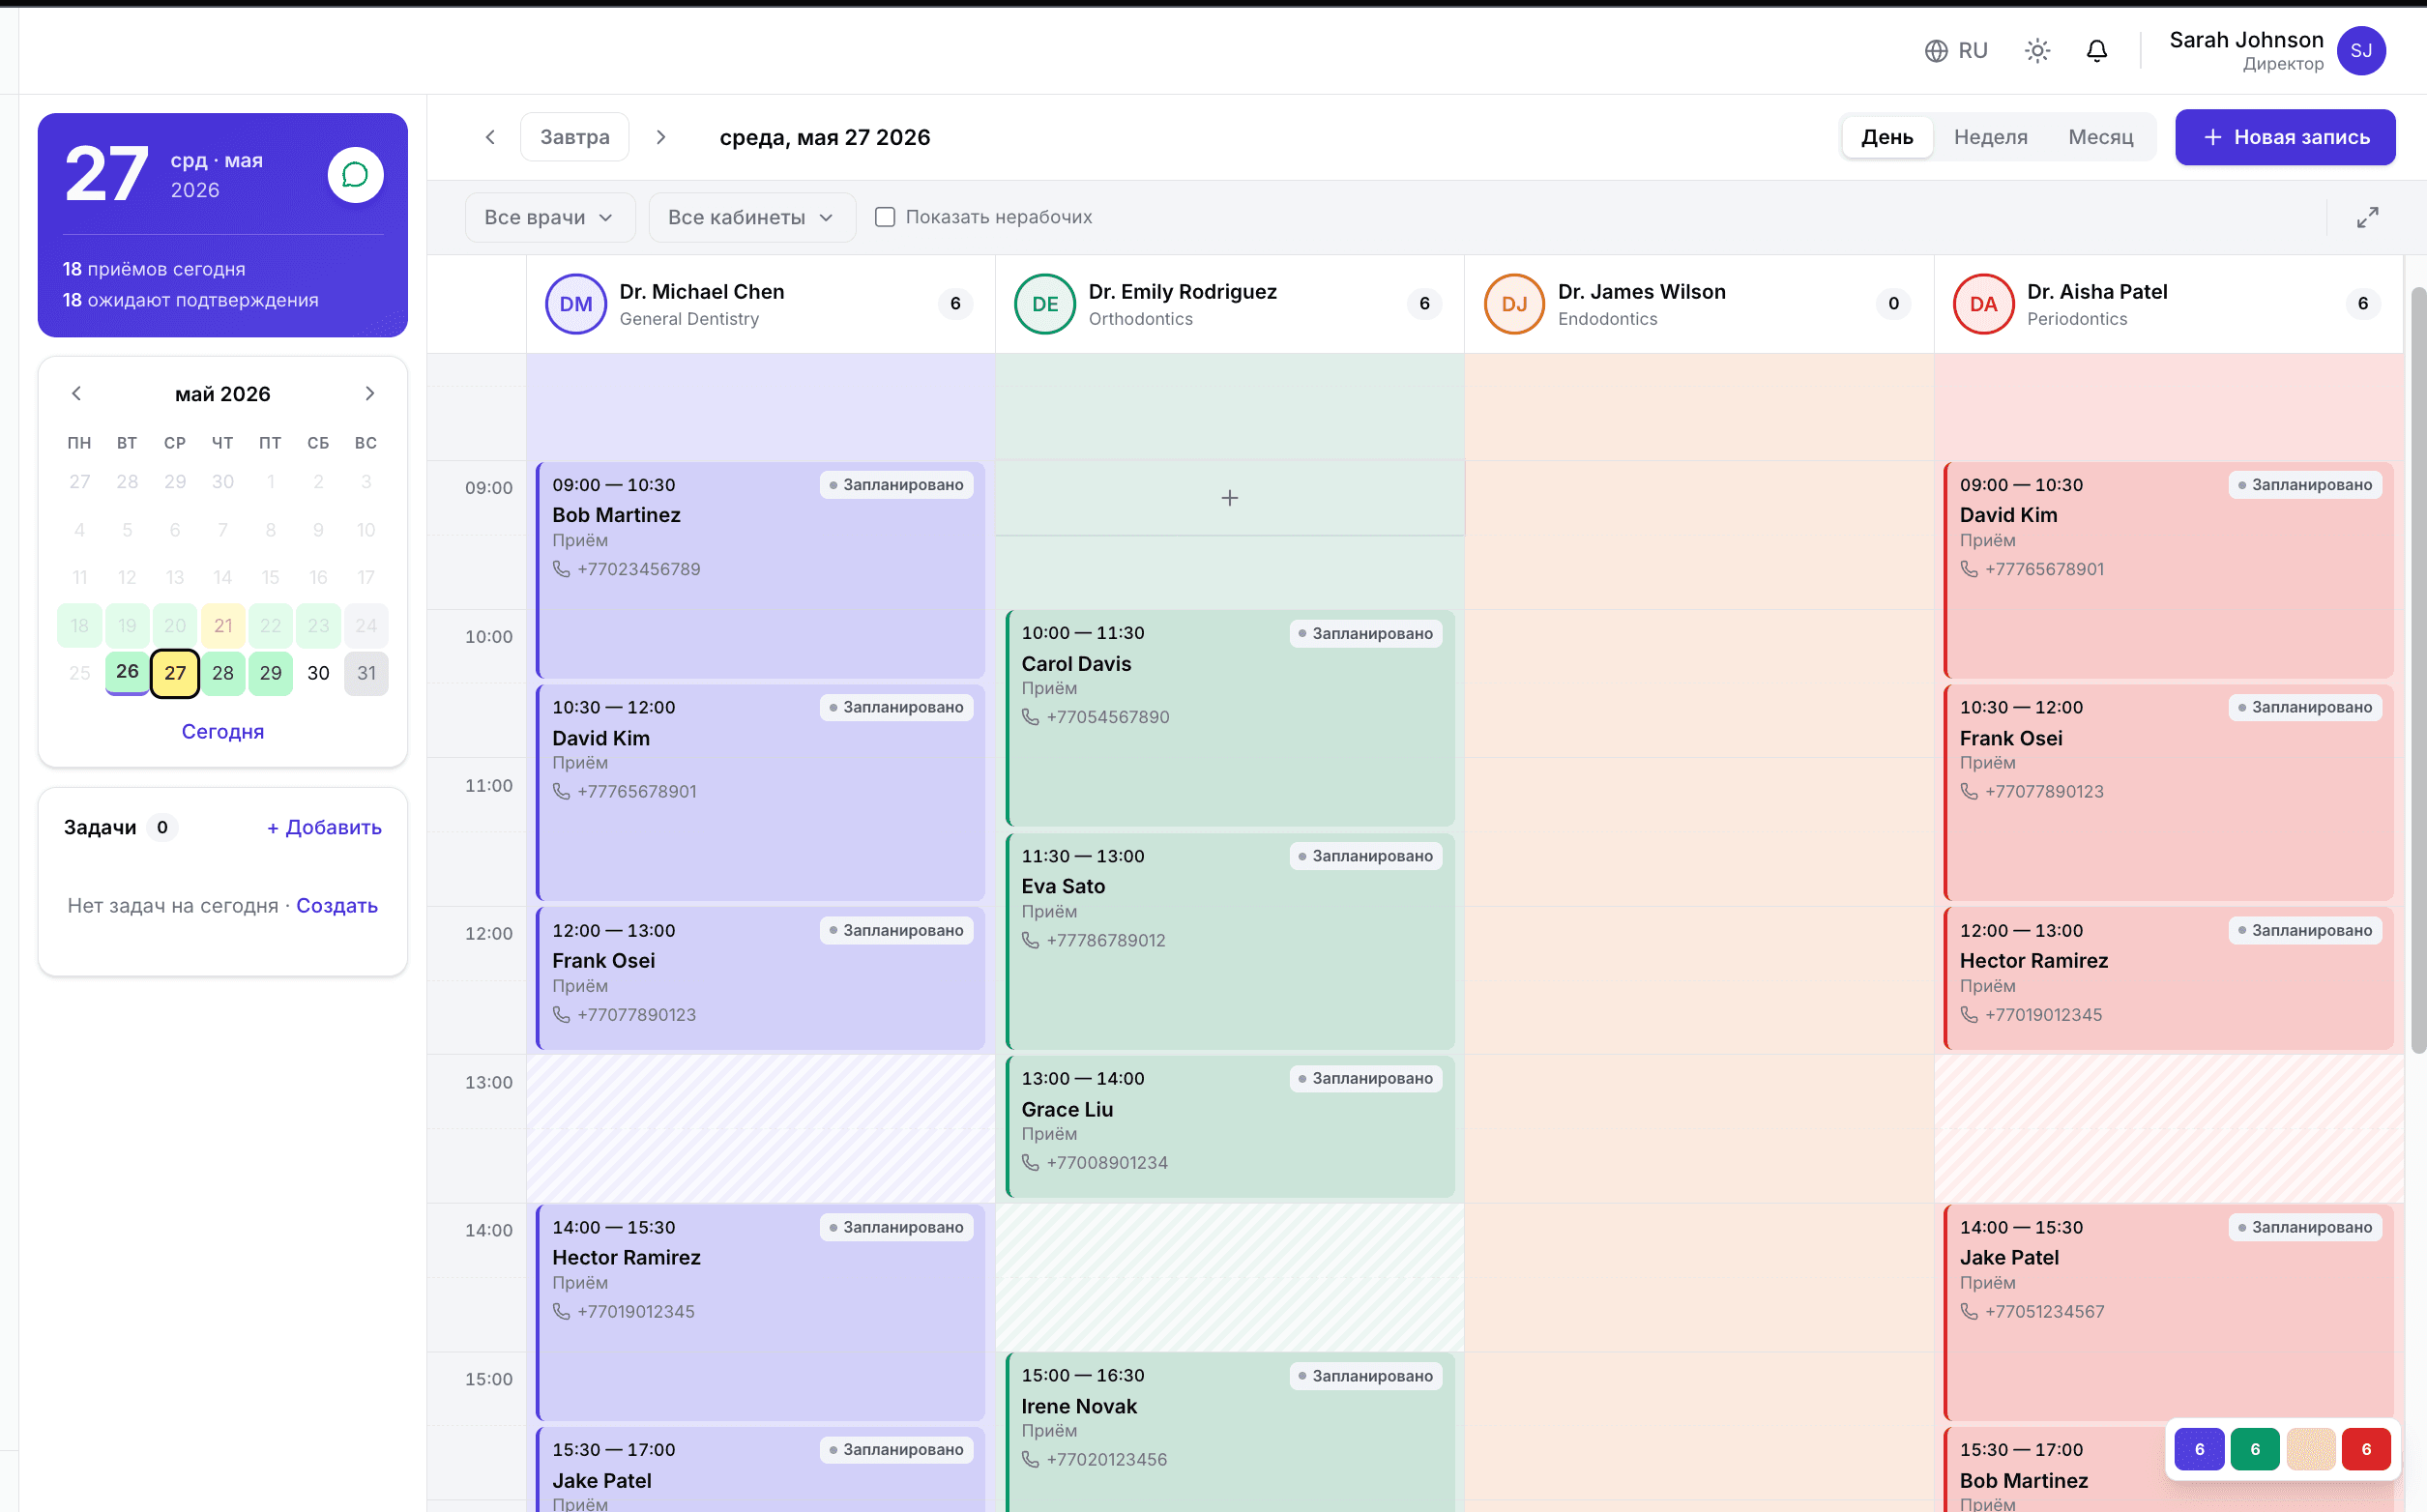This screenshot has width=2427, height=1512.
Task: Click the 18 приёмов сегодня summary
Action: 154,269
